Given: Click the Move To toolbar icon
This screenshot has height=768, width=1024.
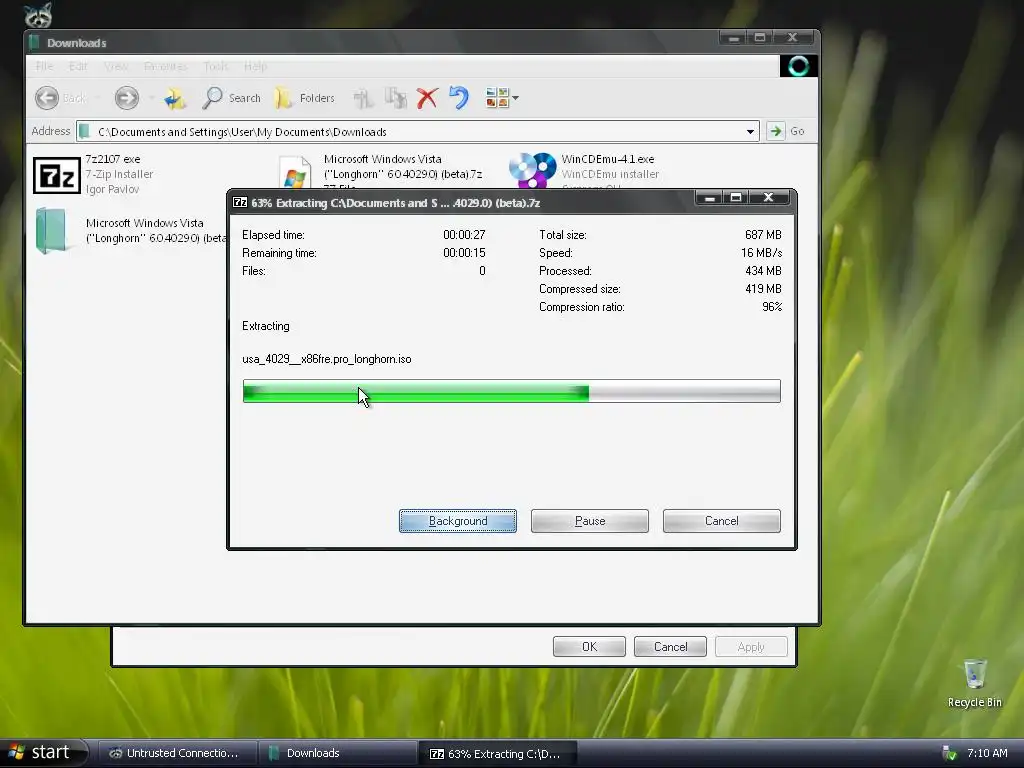Looking at the screenshot, I should [363, 98].
